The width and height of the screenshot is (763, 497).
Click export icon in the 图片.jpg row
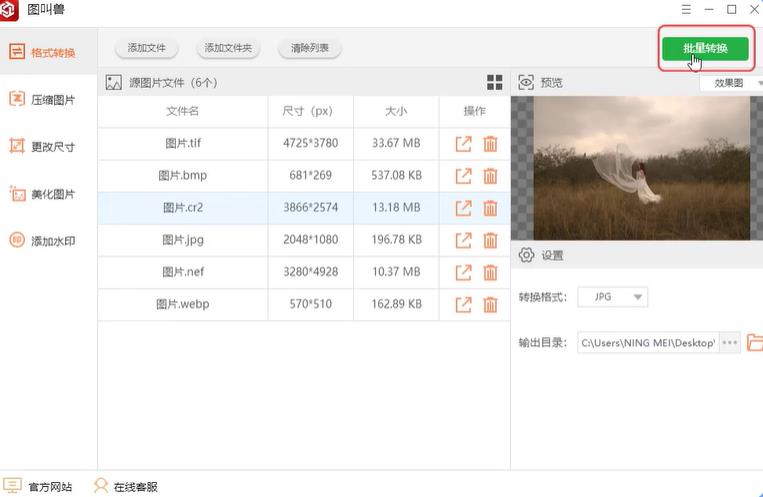(463, 240)
